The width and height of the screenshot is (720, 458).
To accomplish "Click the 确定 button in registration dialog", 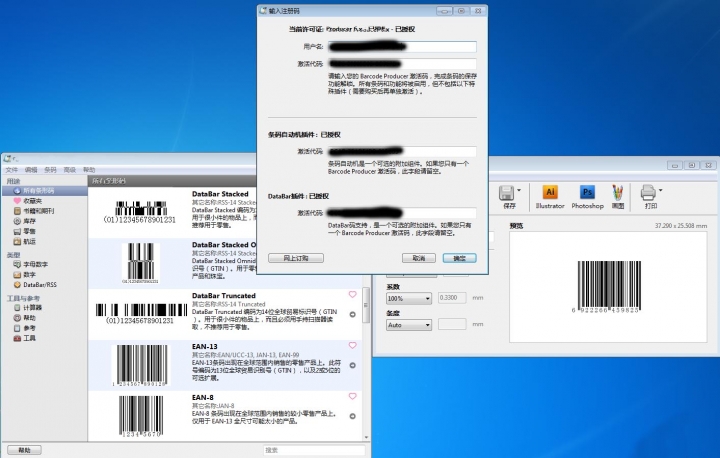I will click(x=459, y=258).
